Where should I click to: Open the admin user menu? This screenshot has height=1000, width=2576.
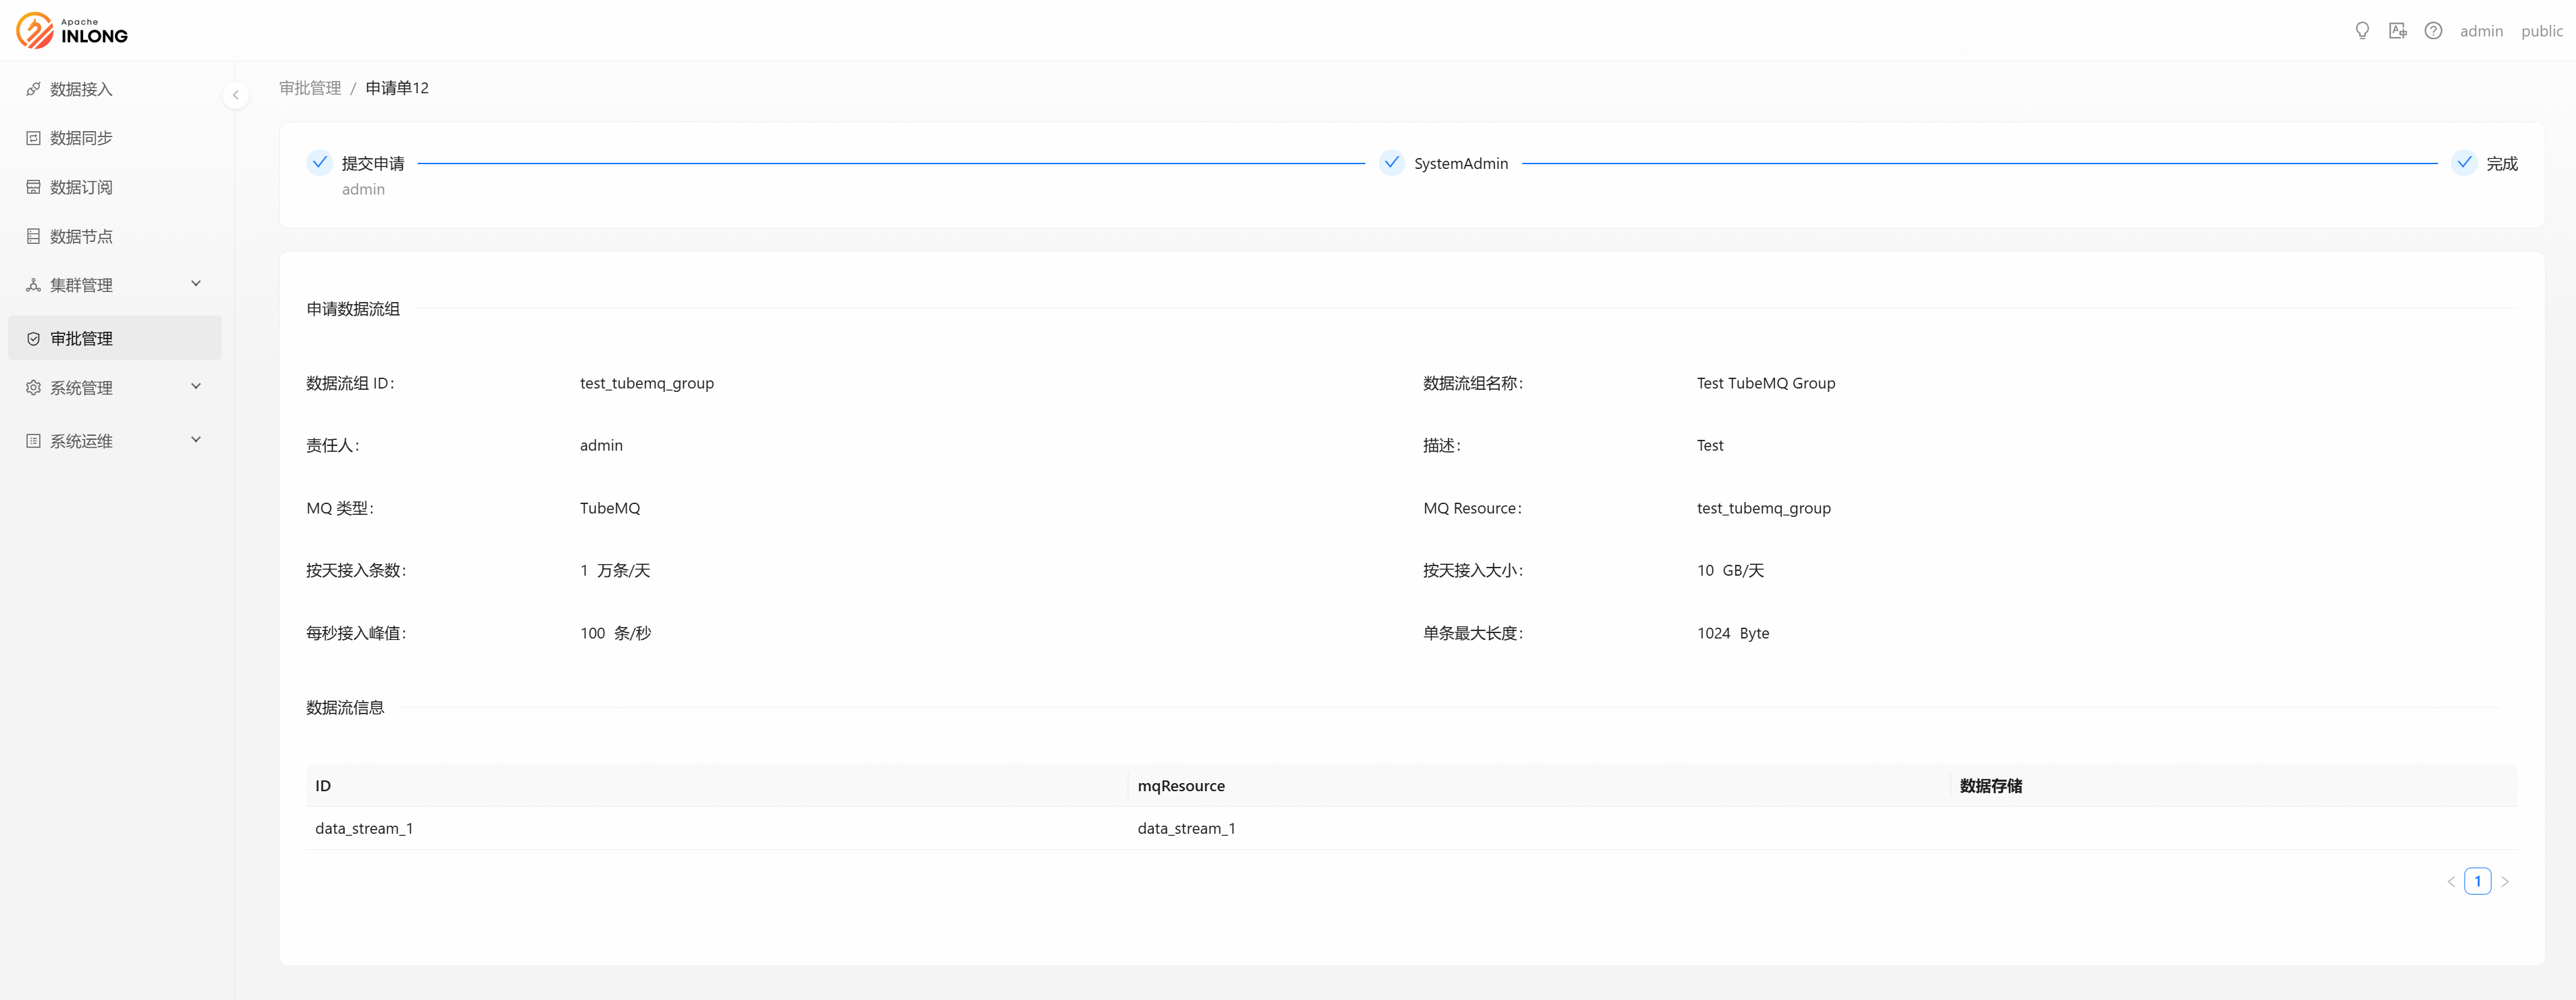point(2481,31)
